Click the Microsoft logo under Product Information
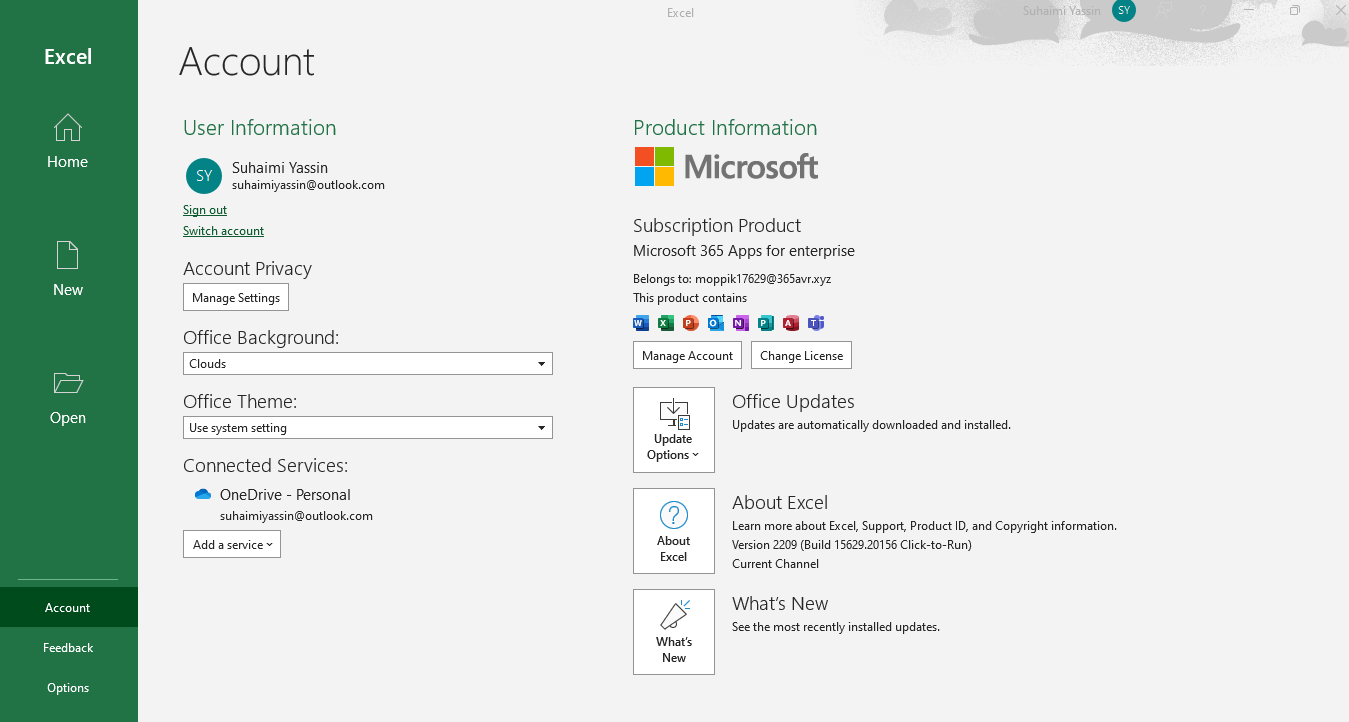This screenshot has width=1349, height=722. tap(727, 166)
